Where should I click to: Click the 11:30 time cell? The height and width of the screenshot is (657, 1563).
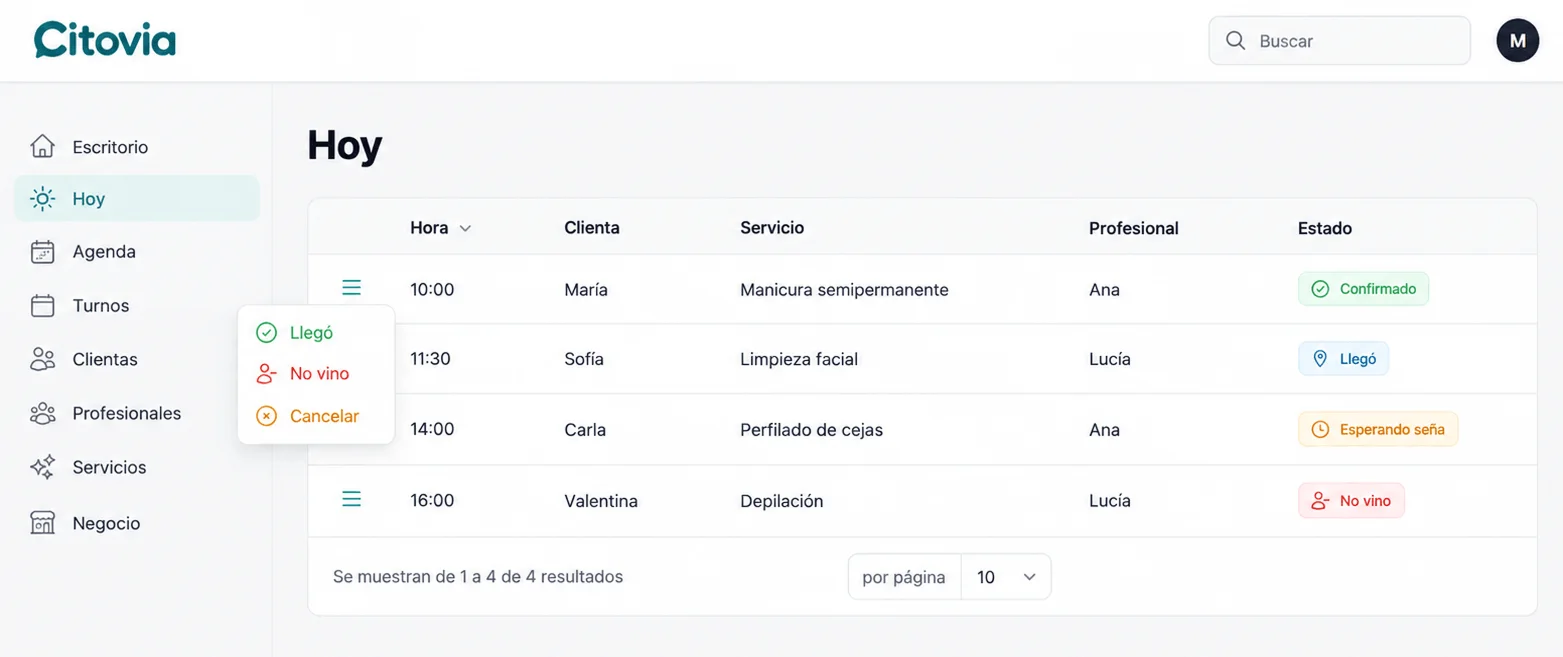click(x=430, y=359)
